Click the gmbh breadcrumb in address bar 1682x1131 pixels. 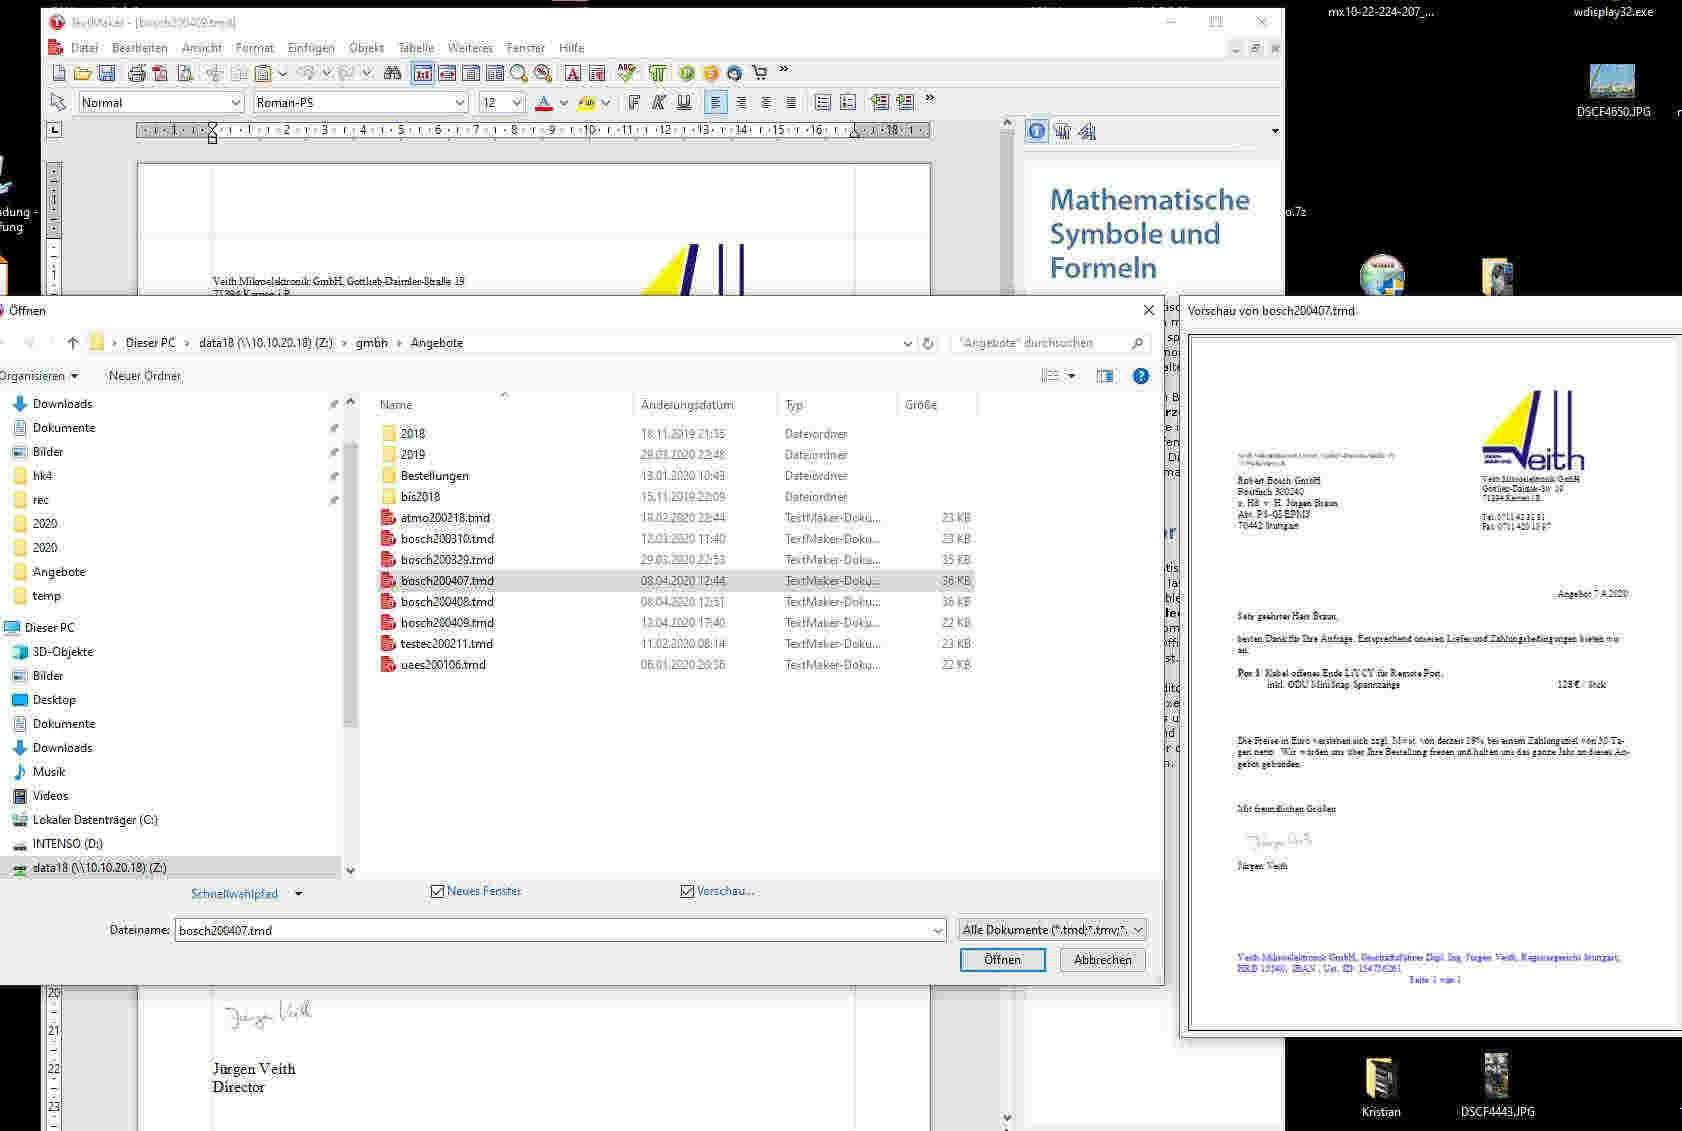[x=371, y=343]
